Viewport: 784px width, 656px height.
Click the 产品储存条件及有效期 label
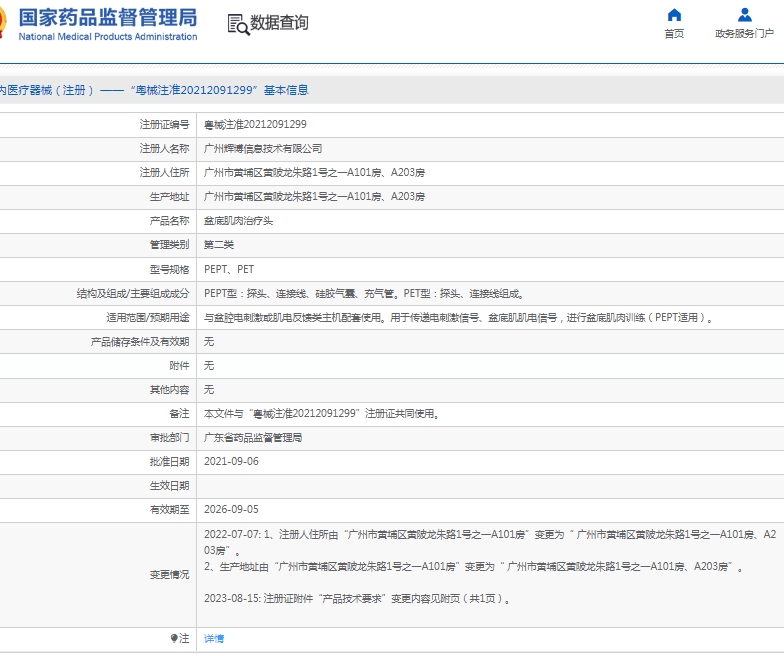(x=140, y=341)
